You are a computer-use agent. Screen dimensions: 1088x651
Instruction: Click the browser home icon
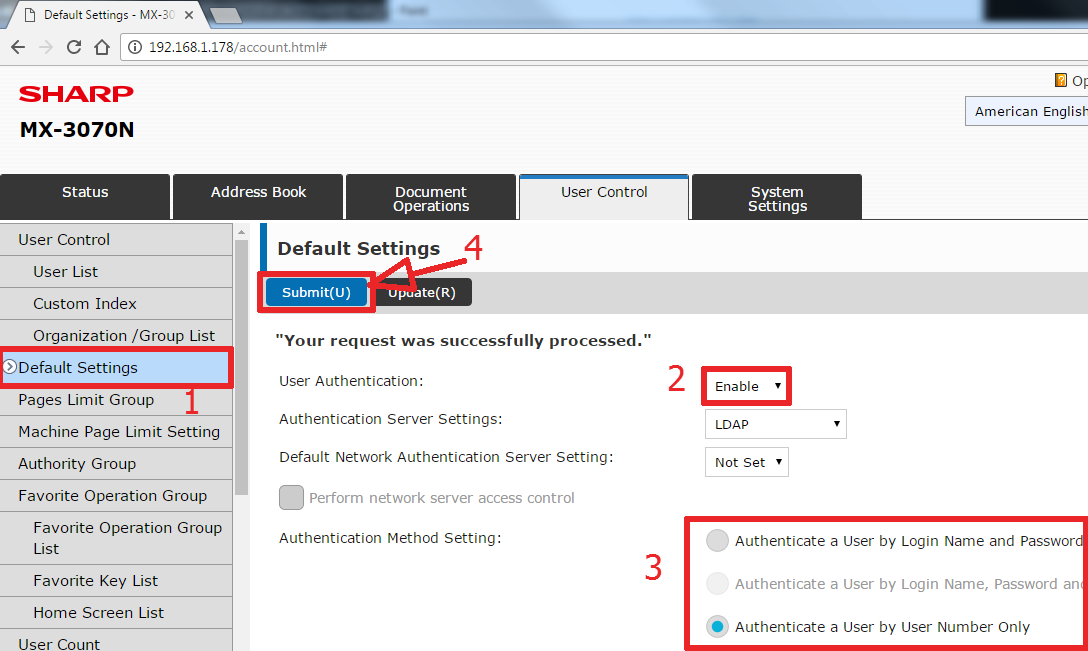pos(101,47)
